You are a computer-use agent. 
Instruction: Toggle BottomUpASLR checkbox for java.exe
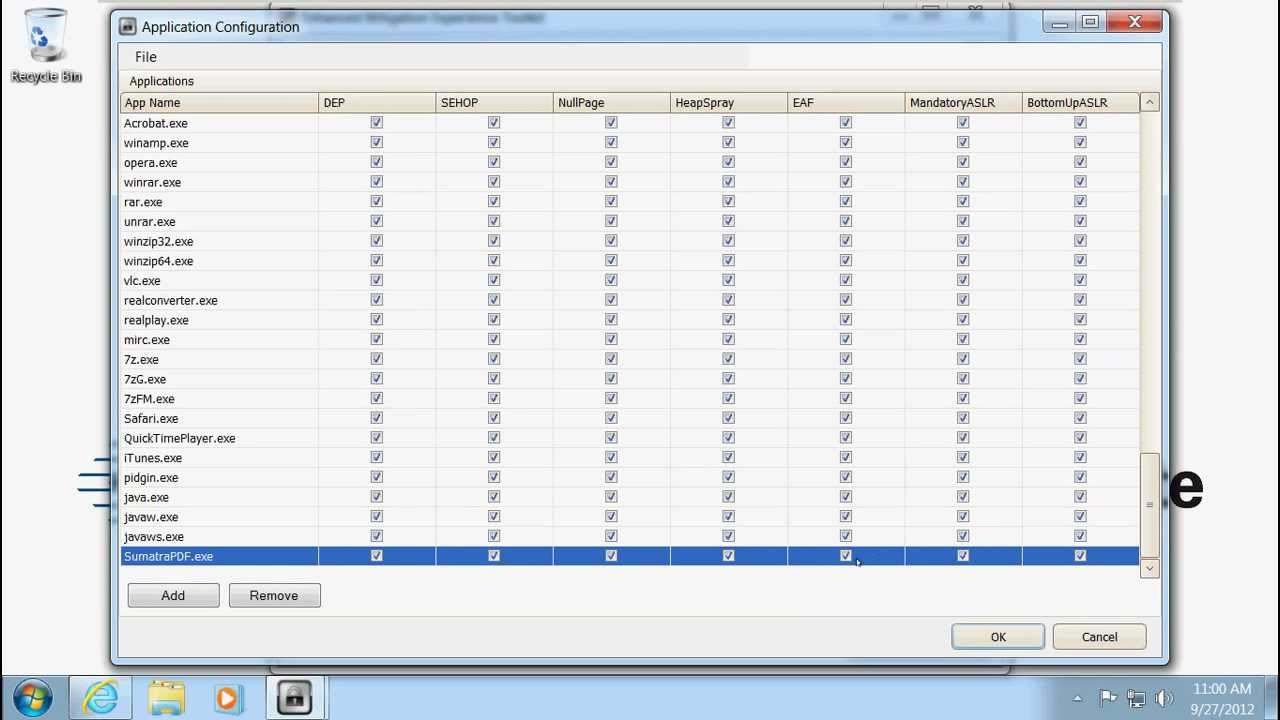pos(1080,497)
